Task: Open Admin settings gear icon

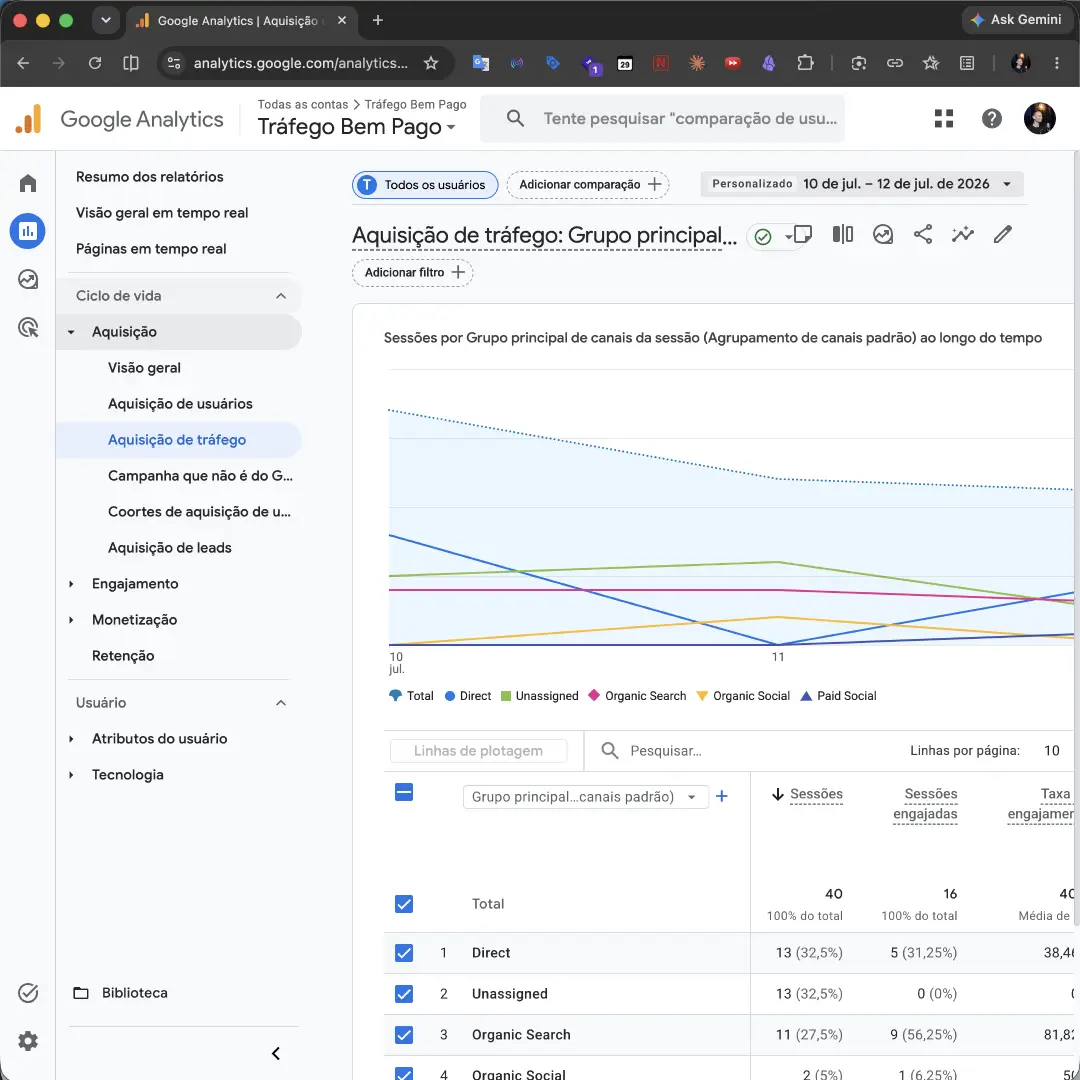Action: 28,1040
